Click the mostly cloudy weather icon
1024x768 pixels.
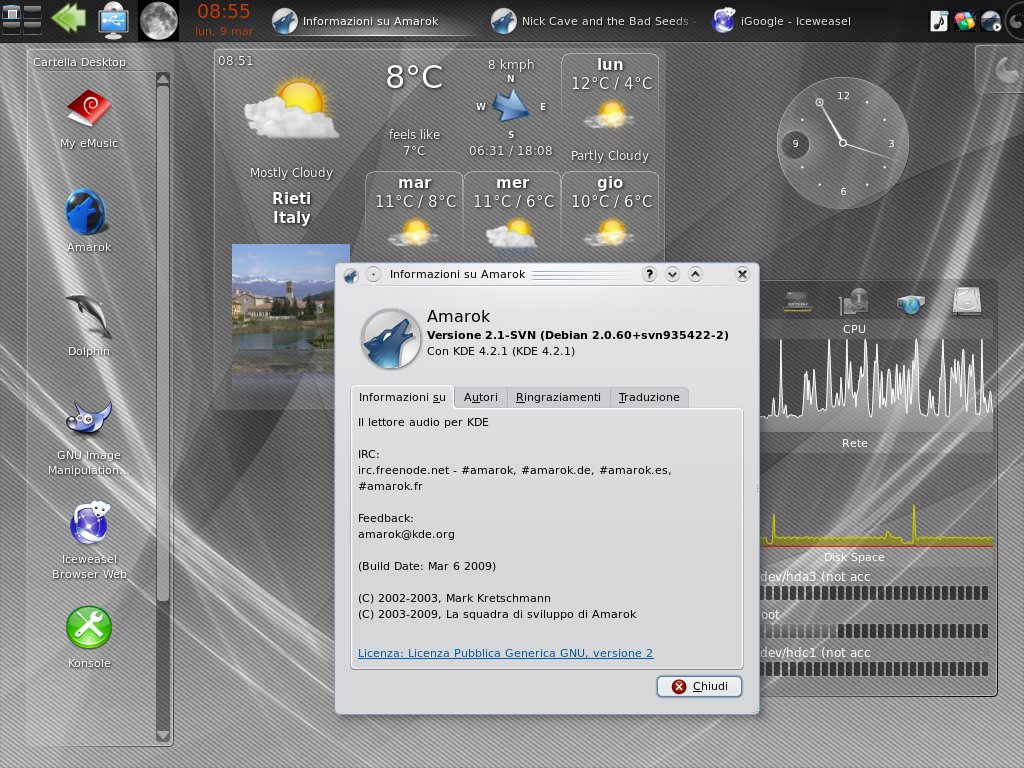click(291, 109)
